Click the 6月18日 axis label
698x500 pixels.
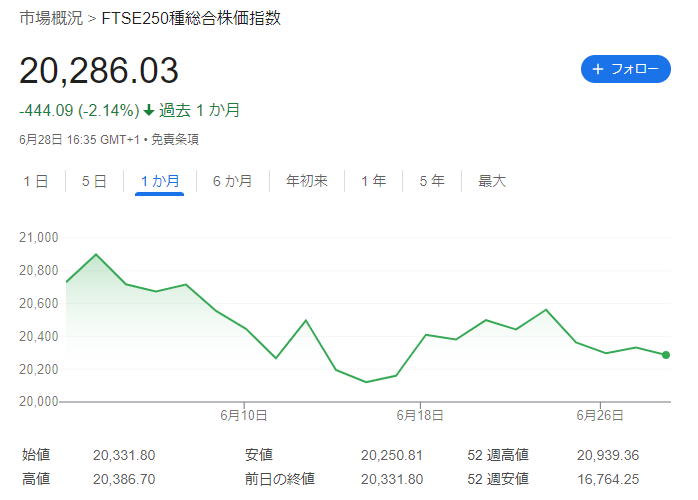click(x=420, y=415)
